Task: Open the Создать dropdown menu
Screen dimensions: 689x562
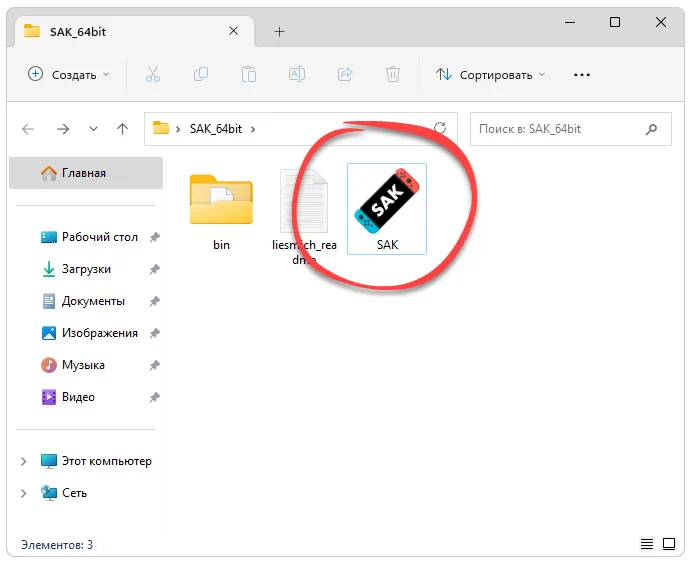Action: (69, 75)
